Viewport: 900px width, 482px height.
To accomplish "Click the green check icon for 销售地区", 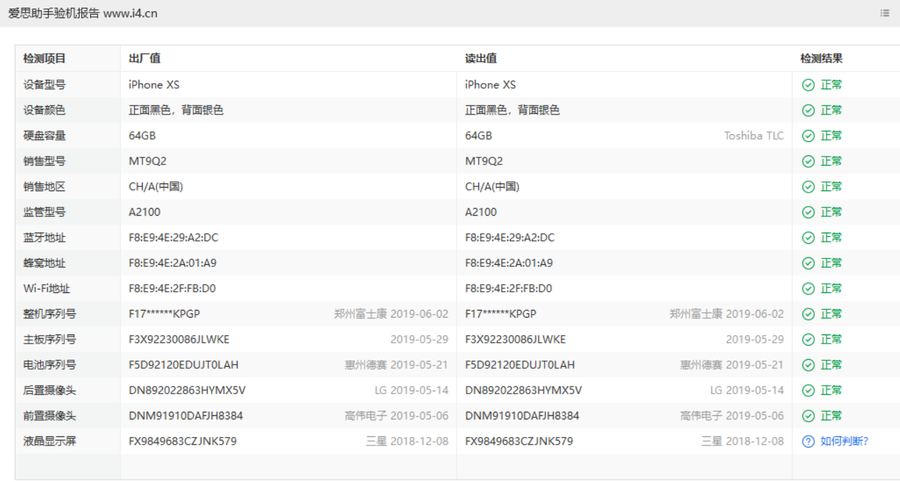I will [x=808, y=187].
